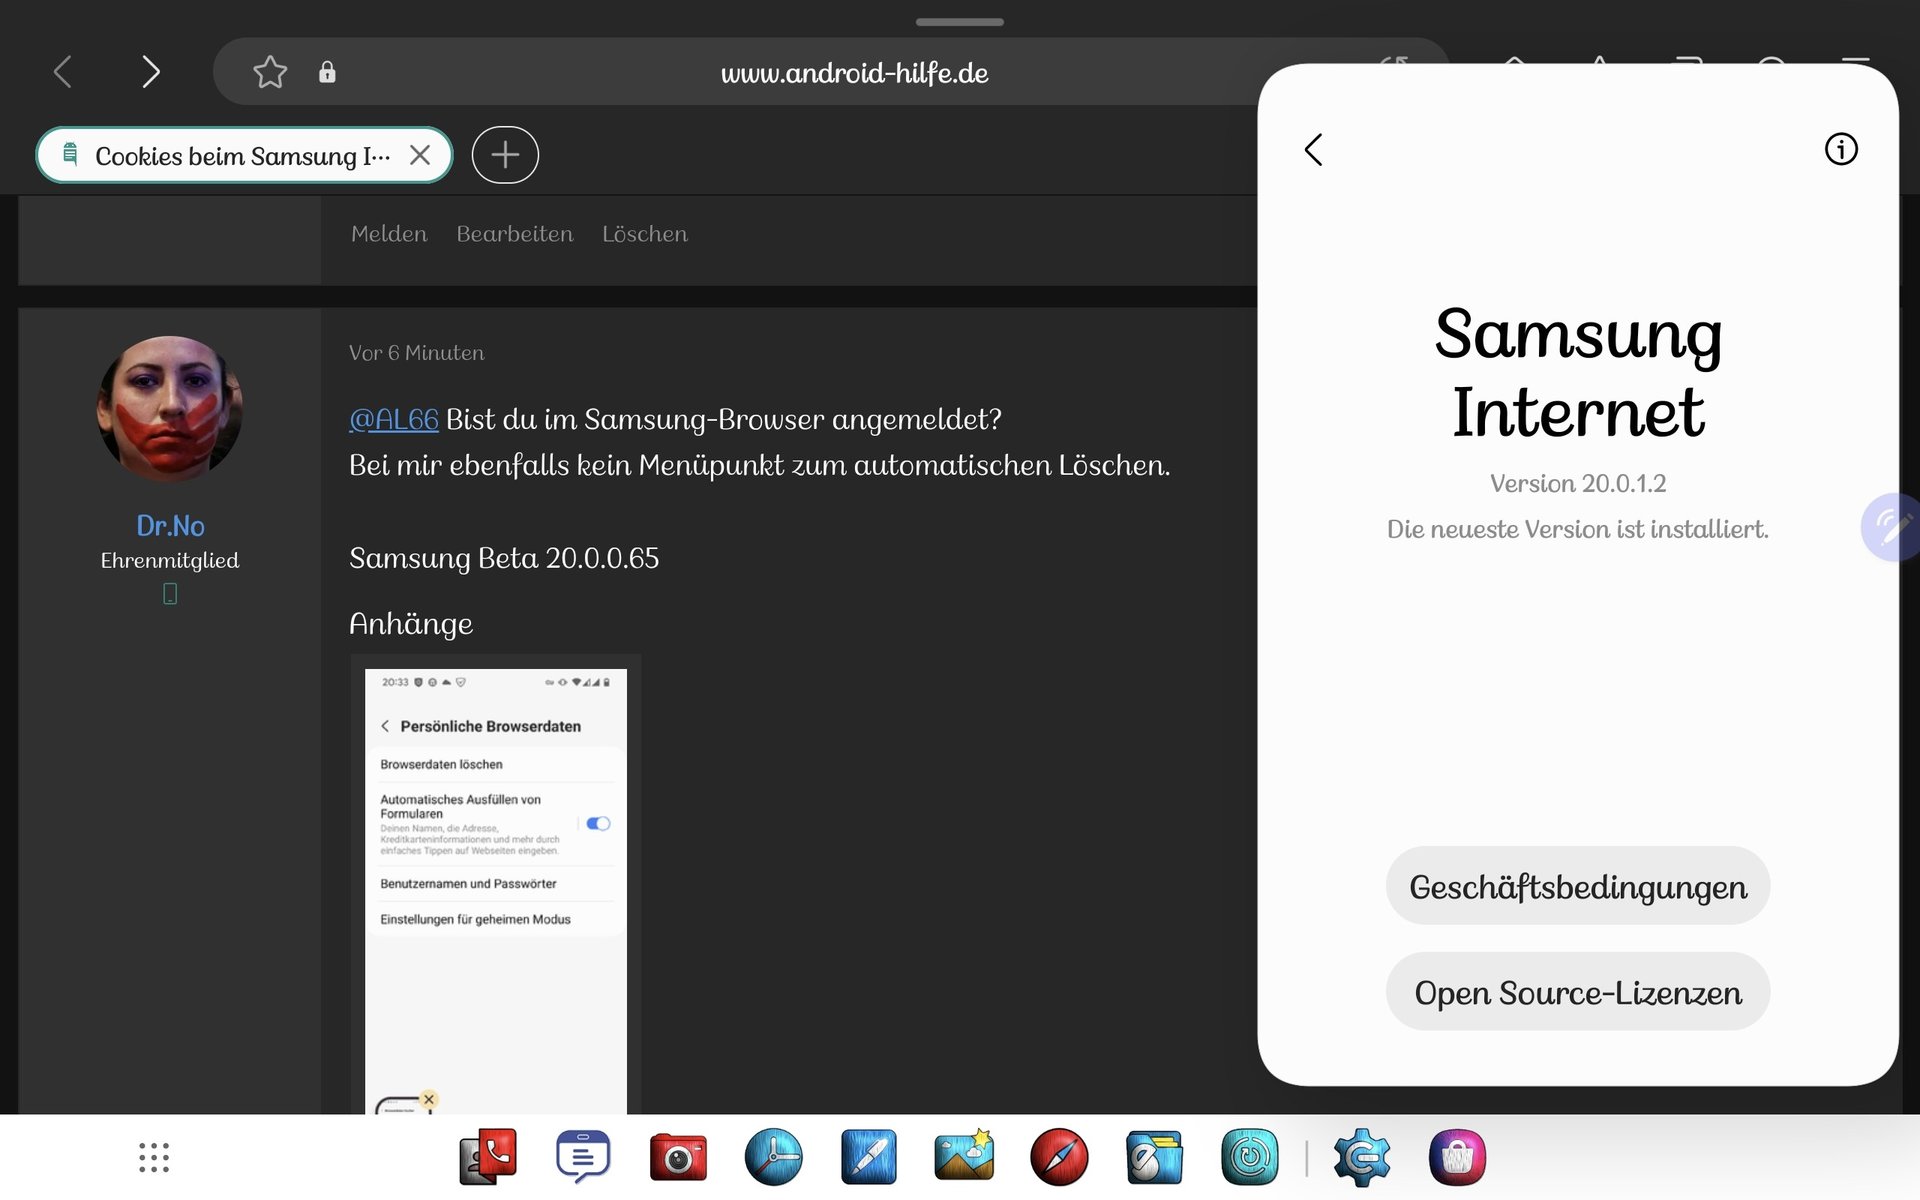Go back in browser history

63,72
